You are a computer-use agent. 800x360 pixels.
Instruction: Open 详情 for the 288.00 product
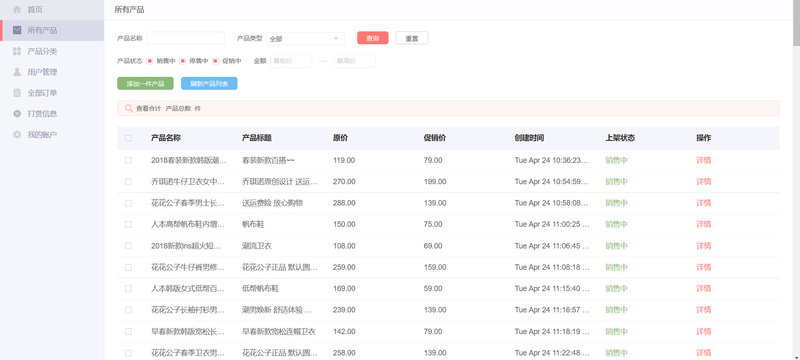[704, 203]
